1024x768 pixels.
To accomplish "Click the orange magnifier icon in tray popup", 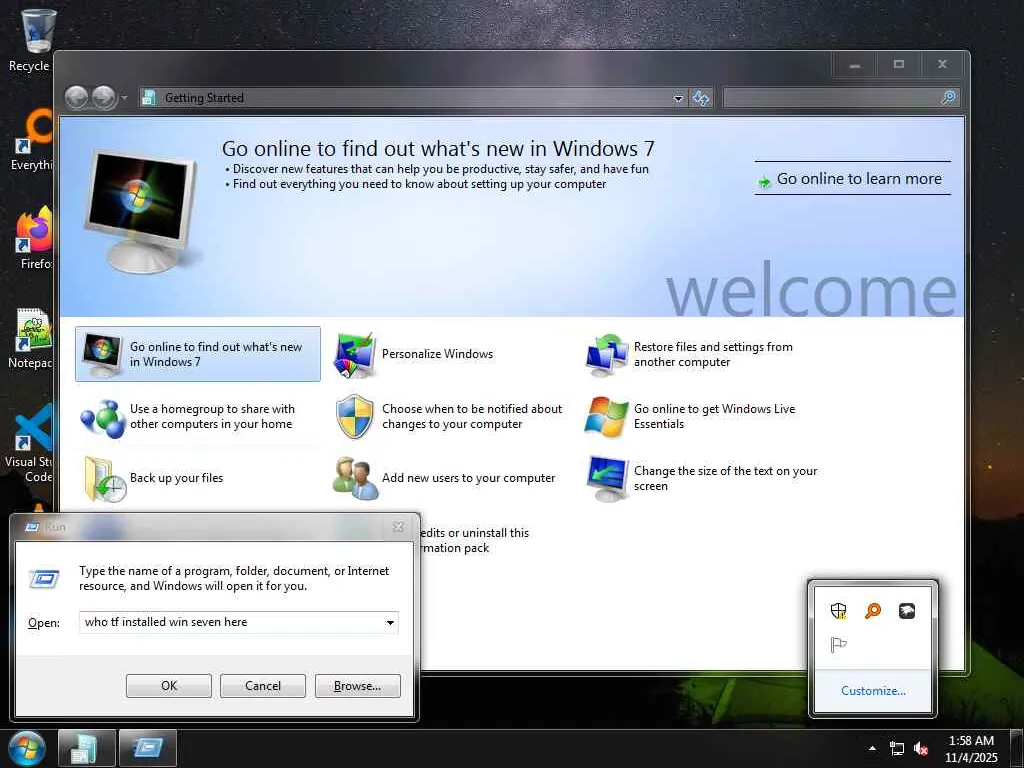I will 872,611.
